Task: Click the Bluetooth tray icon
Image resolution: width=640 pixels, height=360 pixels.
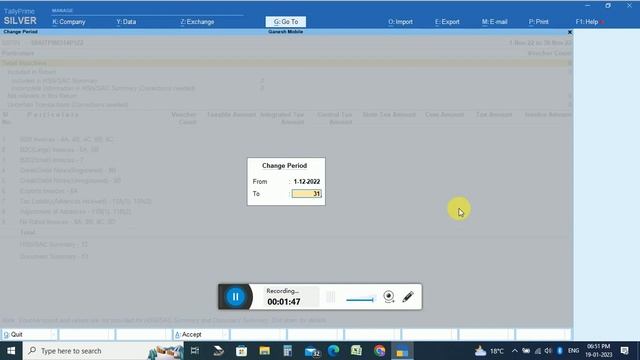Action: [560, 351]
